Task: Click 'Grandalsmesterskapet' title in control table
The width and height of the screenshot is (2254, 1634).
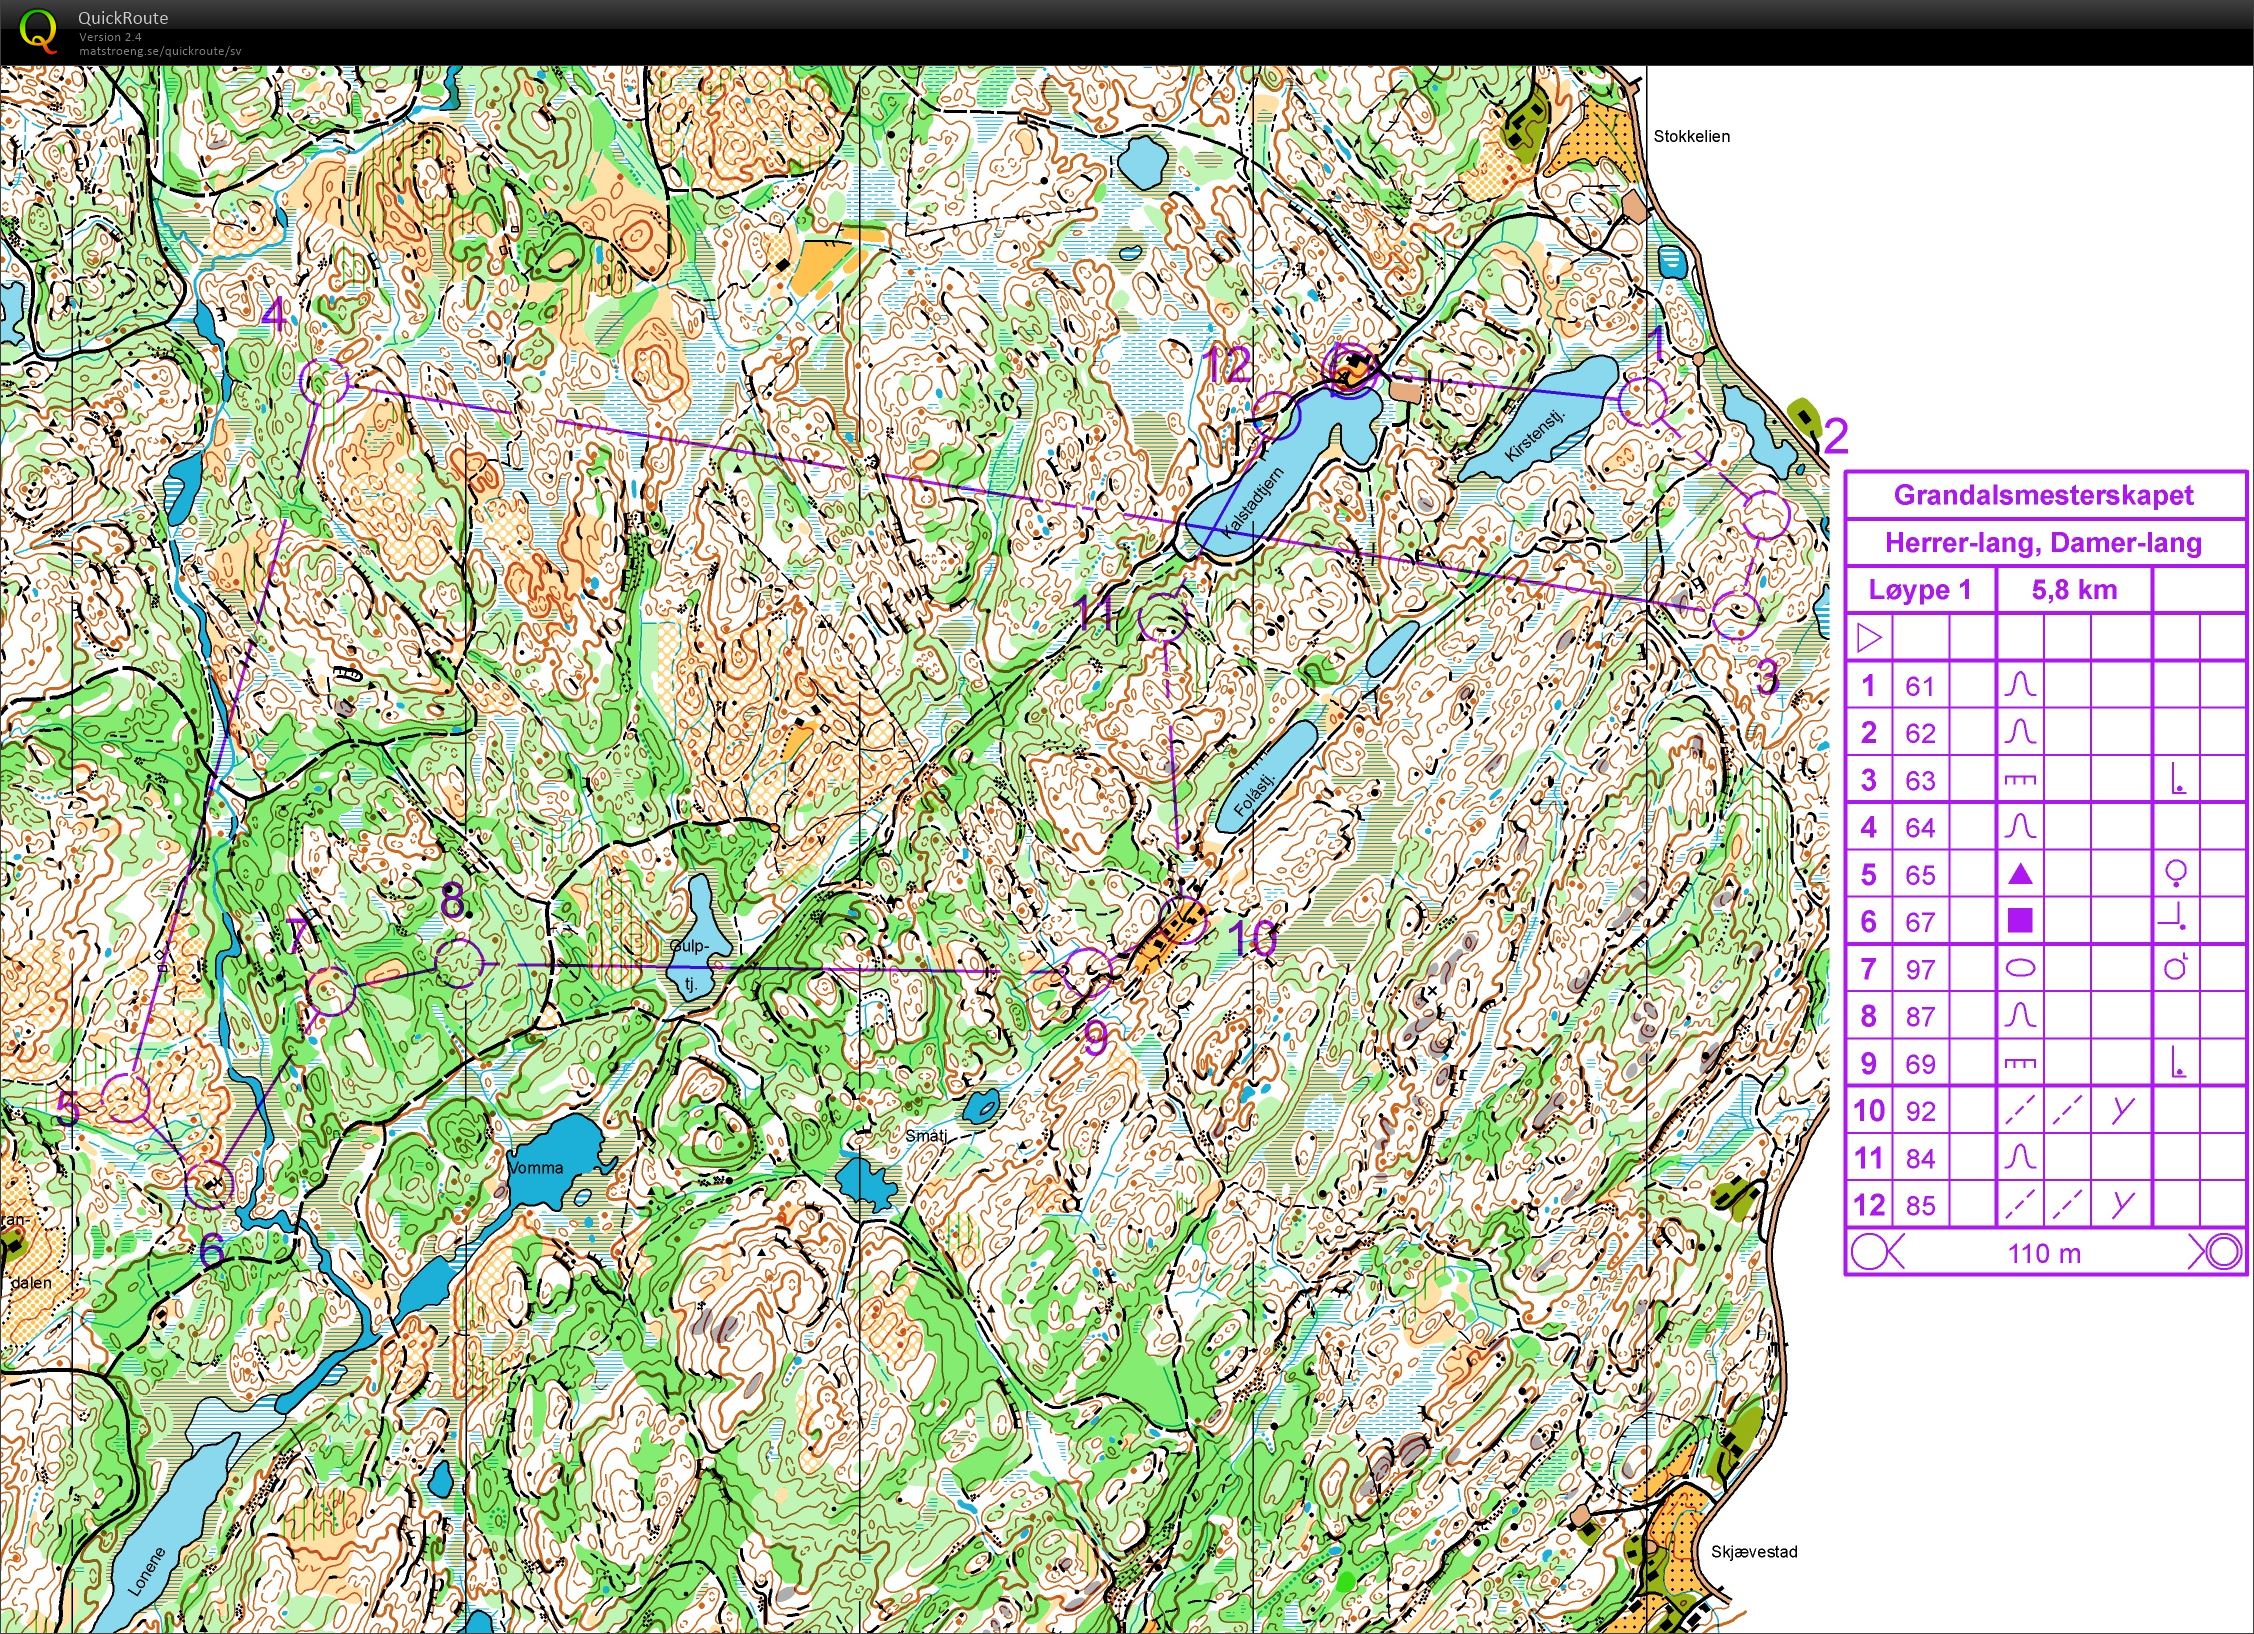Action: pos(2043,495)
